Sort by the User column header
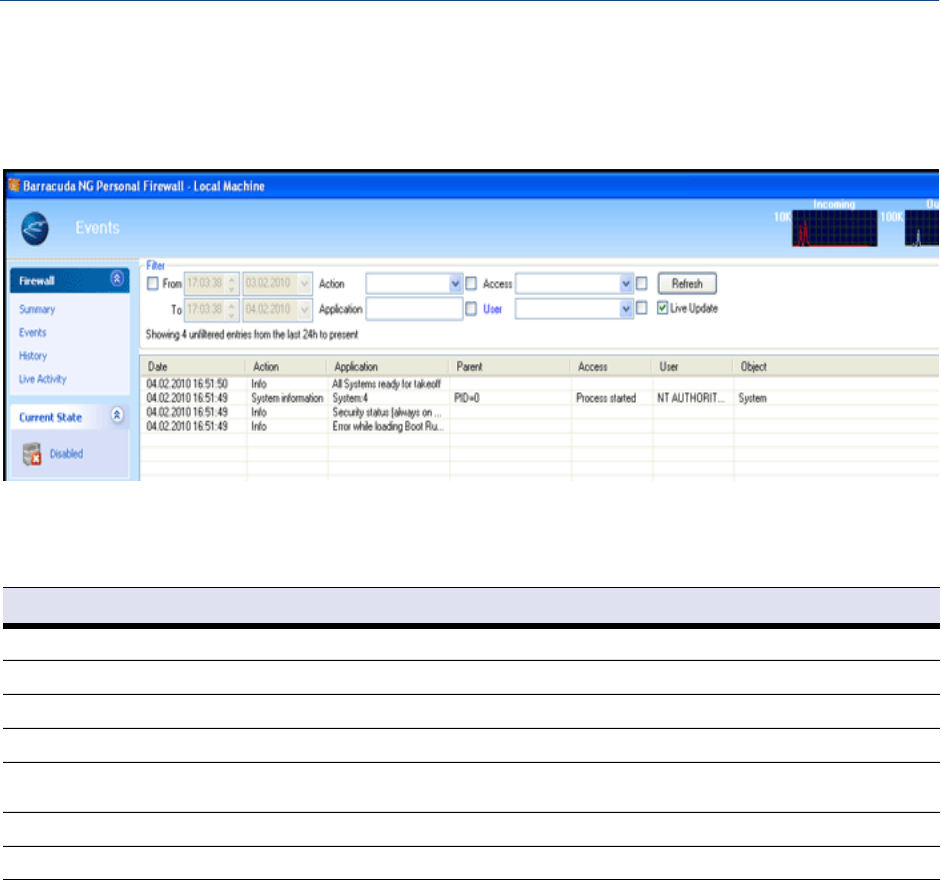The width and height of the screenshot is (941, 880). pyautogui.click(x=692, y=367)
